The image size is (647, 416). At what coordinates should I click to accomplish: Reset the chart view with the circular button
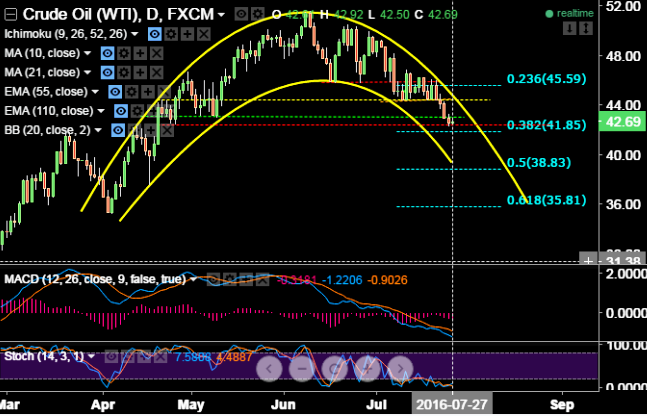[335, 368]
